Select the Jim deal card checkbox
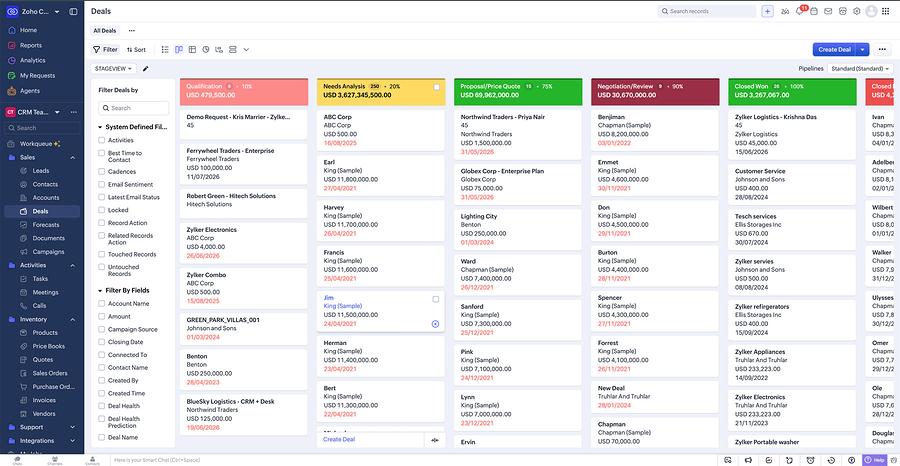 click(x=436, y=299)
